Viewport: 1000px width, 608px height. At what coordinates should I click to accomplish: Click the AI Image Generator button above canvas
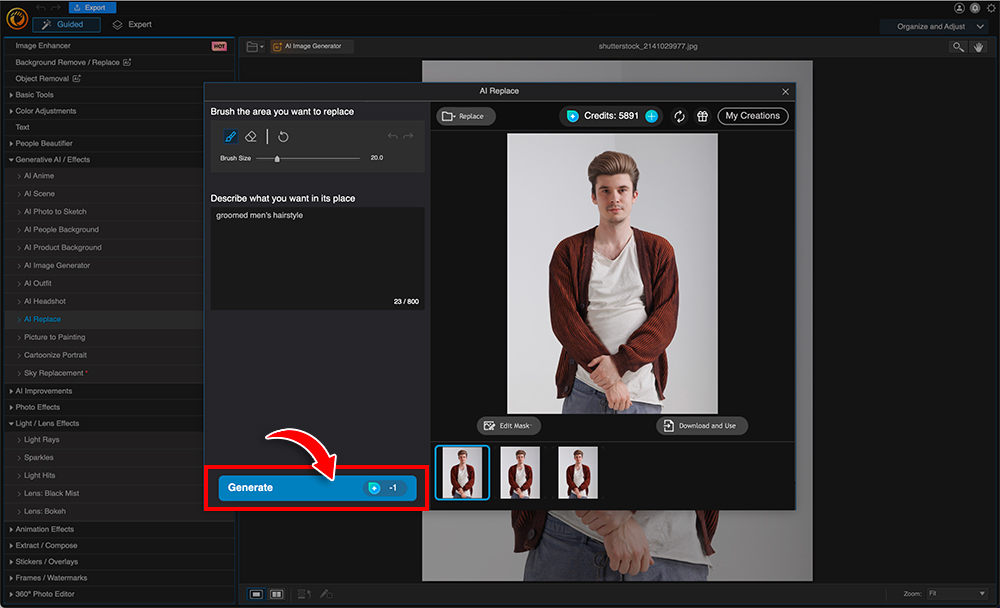(x=312, y=46)
